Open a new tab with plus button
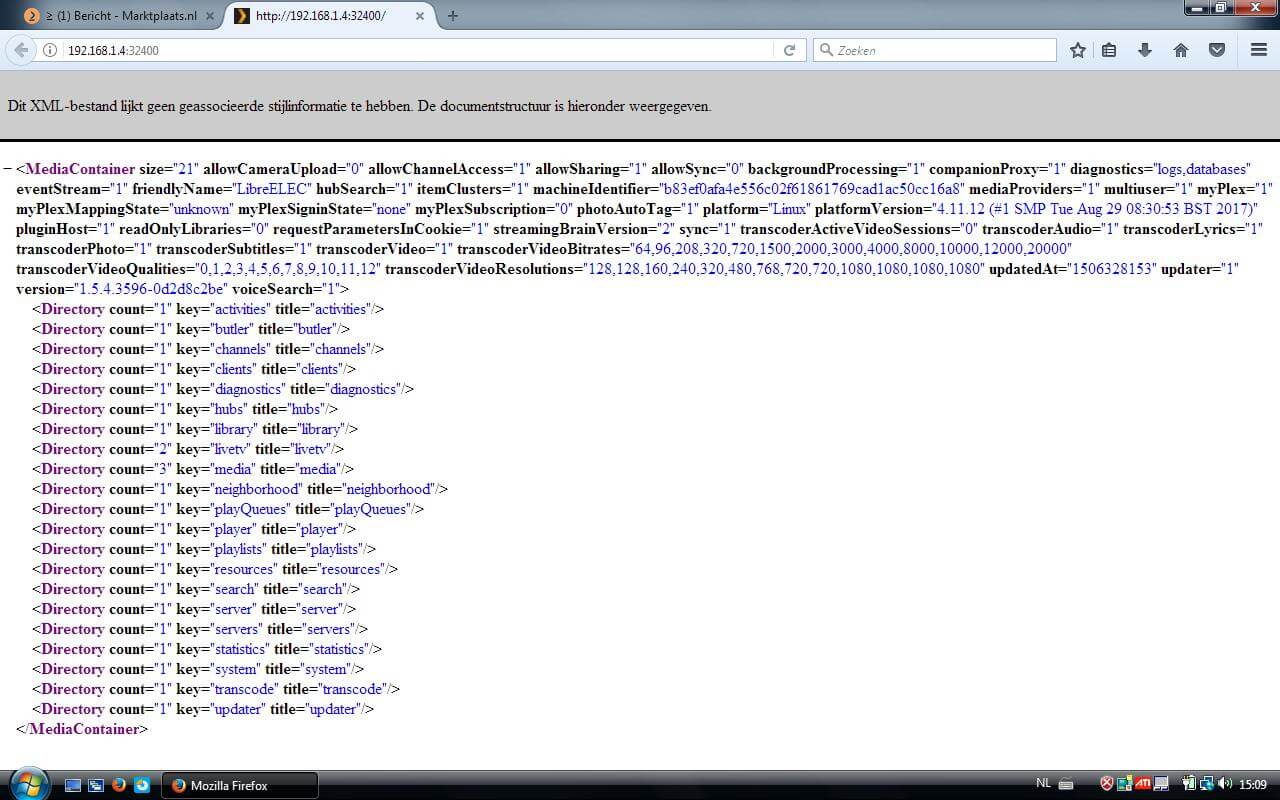Image resolution: width=1280 pixels, height=800 pixels. pos(453,15)
